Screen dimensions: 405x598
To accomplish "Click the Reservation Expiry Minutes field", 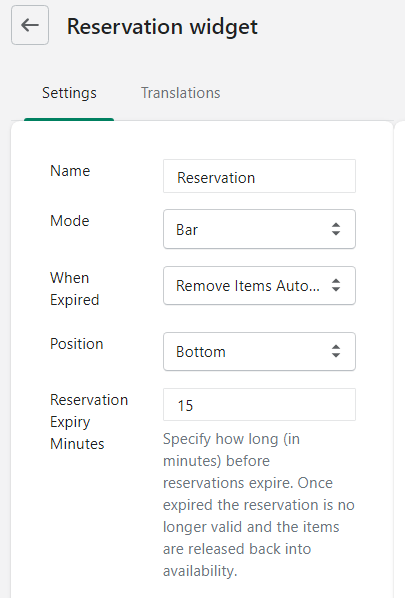I will point(259,405).
